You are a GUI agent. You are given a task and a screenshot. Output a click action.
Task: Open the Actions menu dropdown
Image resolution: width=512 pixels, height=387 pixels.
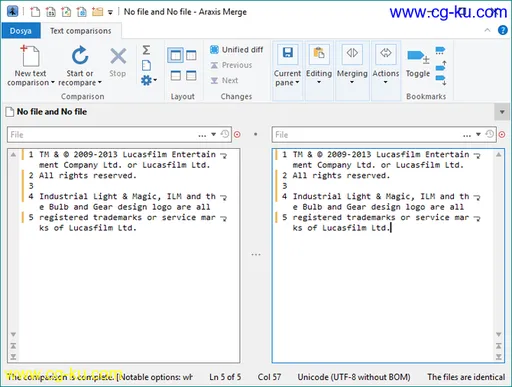[385, 82]
